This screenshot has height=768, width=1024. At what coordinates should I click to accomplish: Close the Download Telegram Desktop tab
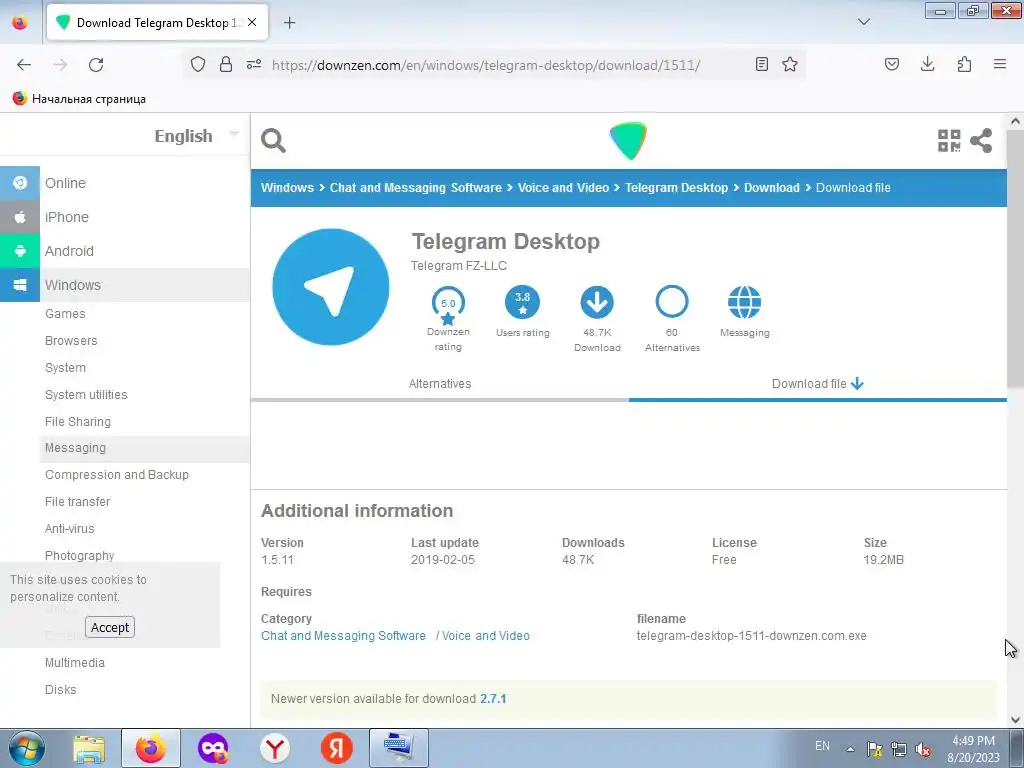252,22
